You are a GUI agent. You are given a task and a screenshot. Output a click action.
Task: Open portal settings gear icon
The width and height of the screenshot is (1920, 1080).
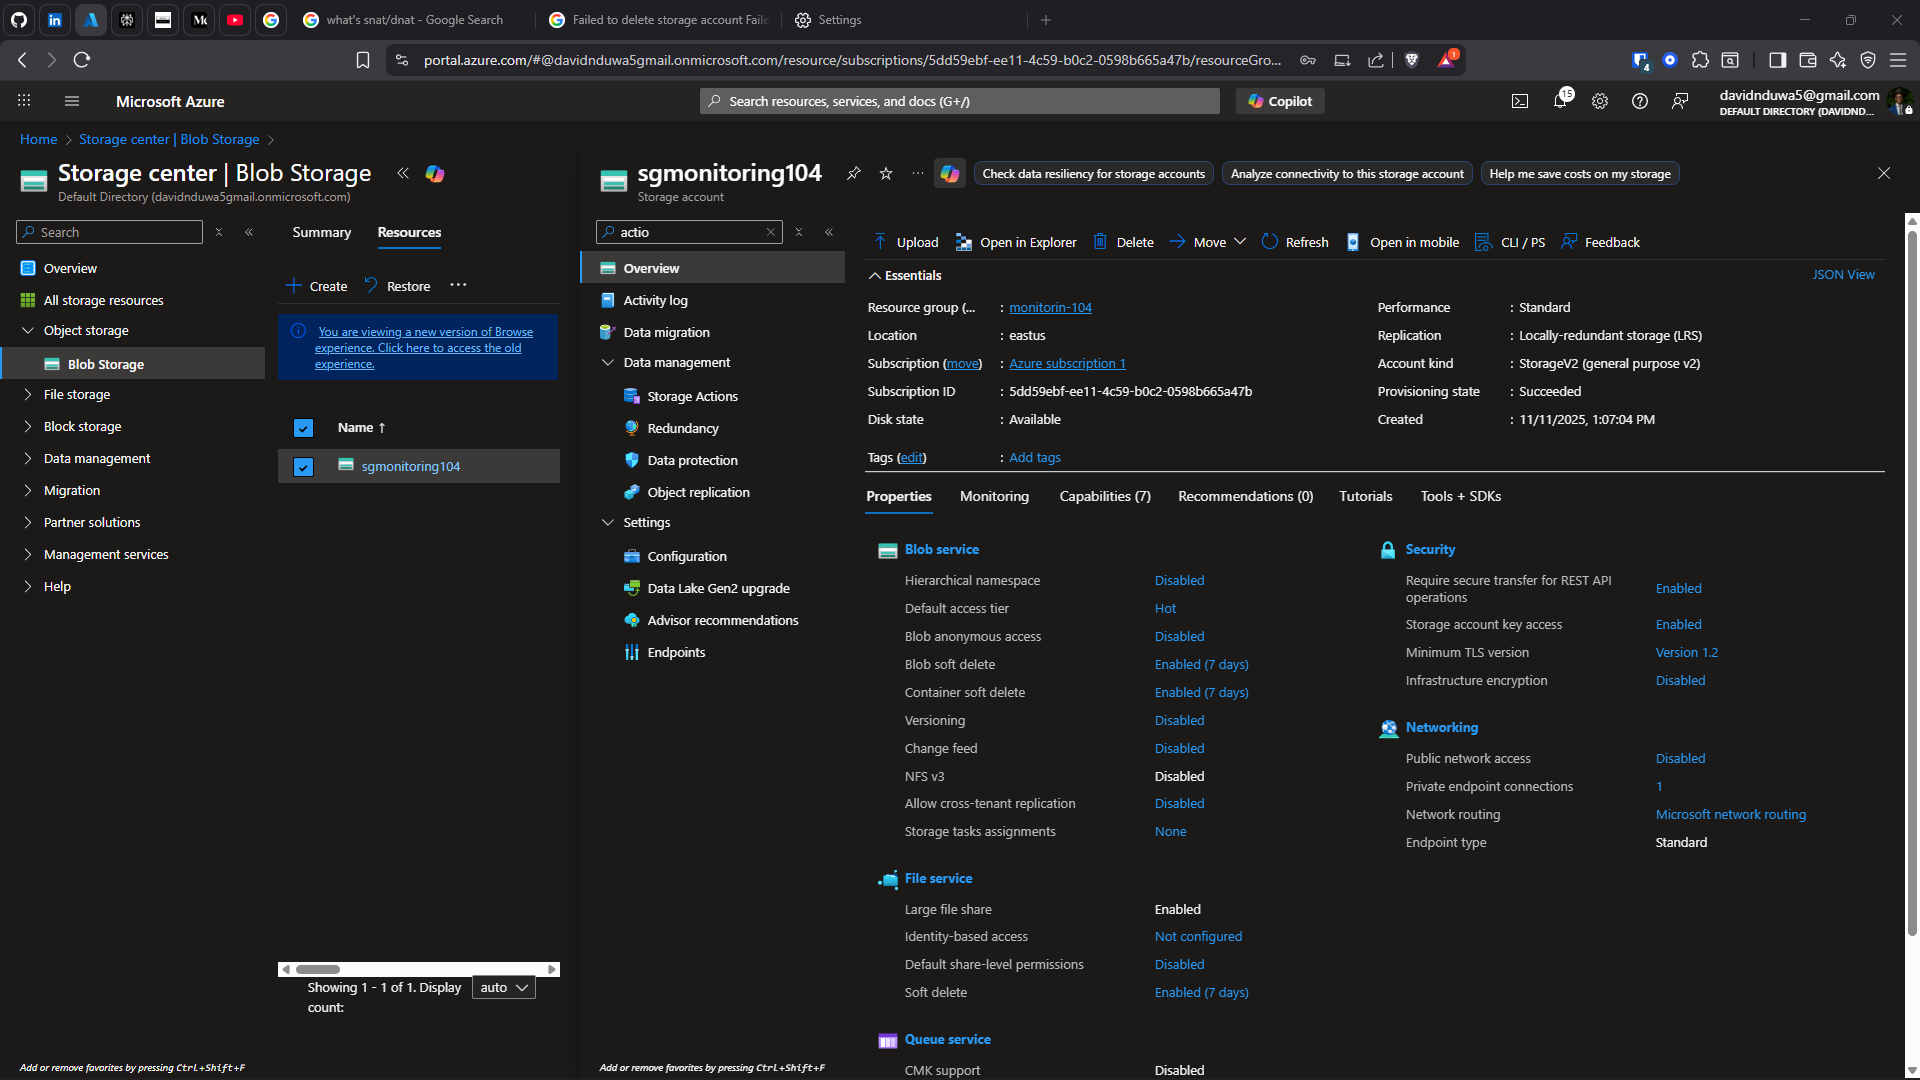click(x=1600, y=101)
